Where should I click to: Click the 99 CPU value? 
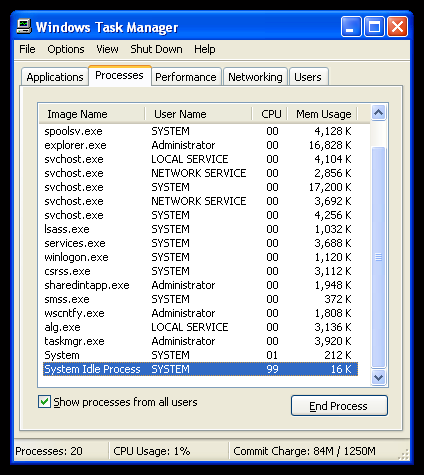[272, 369]
